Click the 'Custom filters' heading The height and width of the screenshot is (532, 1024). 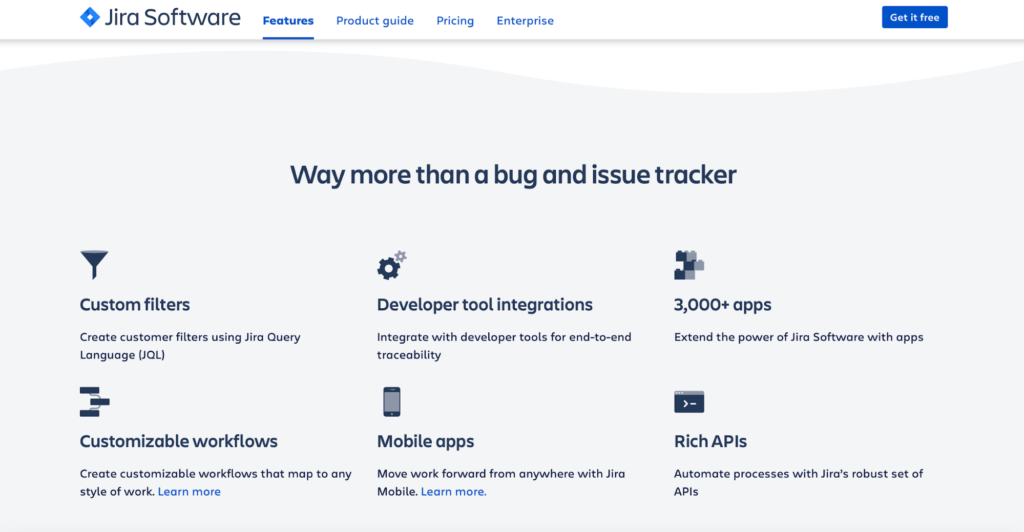(x=135, y=304)
